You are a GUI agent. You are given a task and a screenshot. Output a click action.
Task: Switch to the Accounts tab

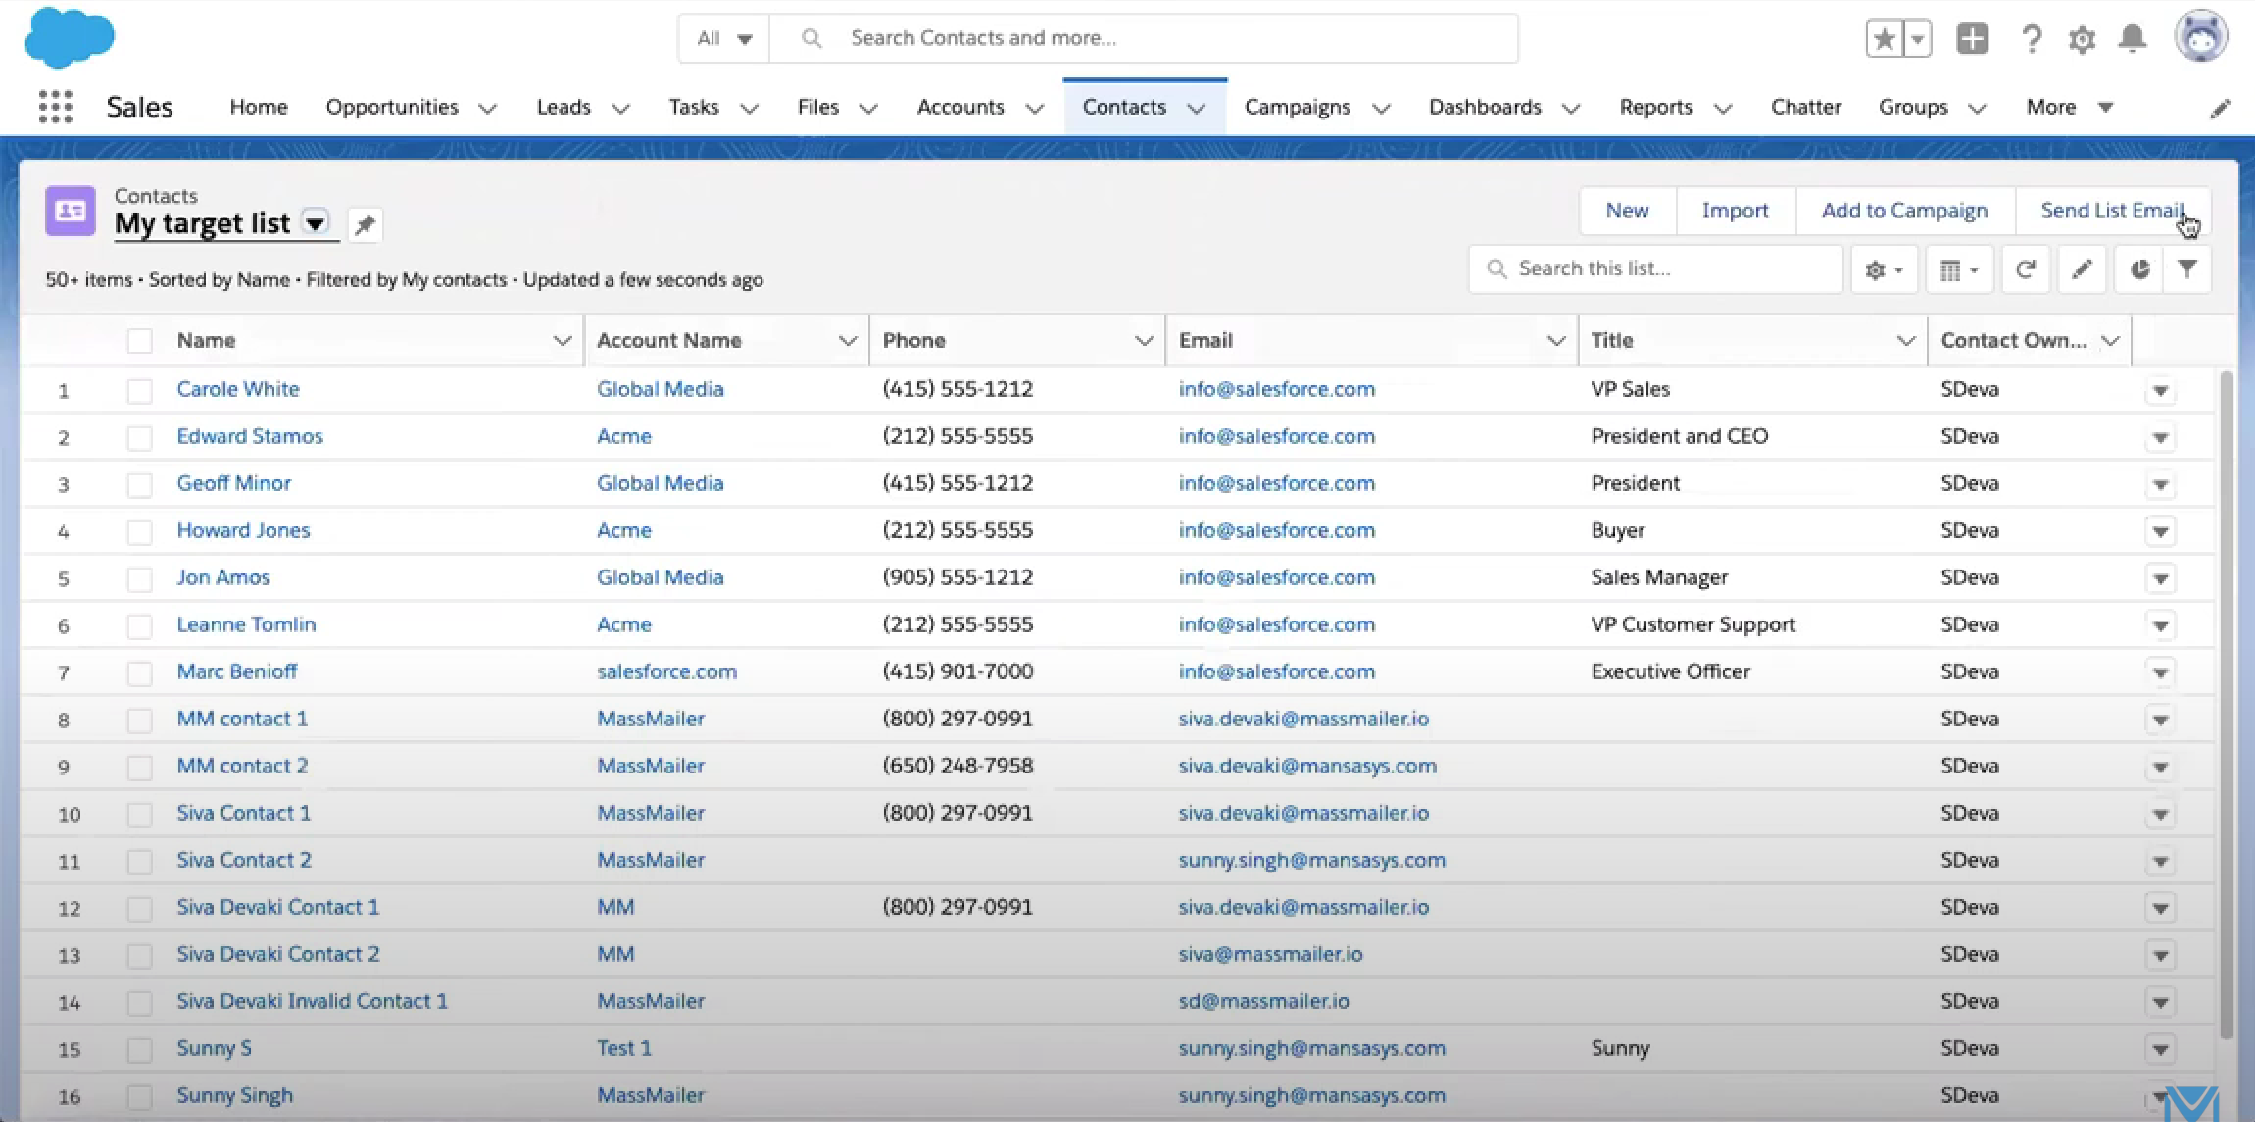click(960, 107)
